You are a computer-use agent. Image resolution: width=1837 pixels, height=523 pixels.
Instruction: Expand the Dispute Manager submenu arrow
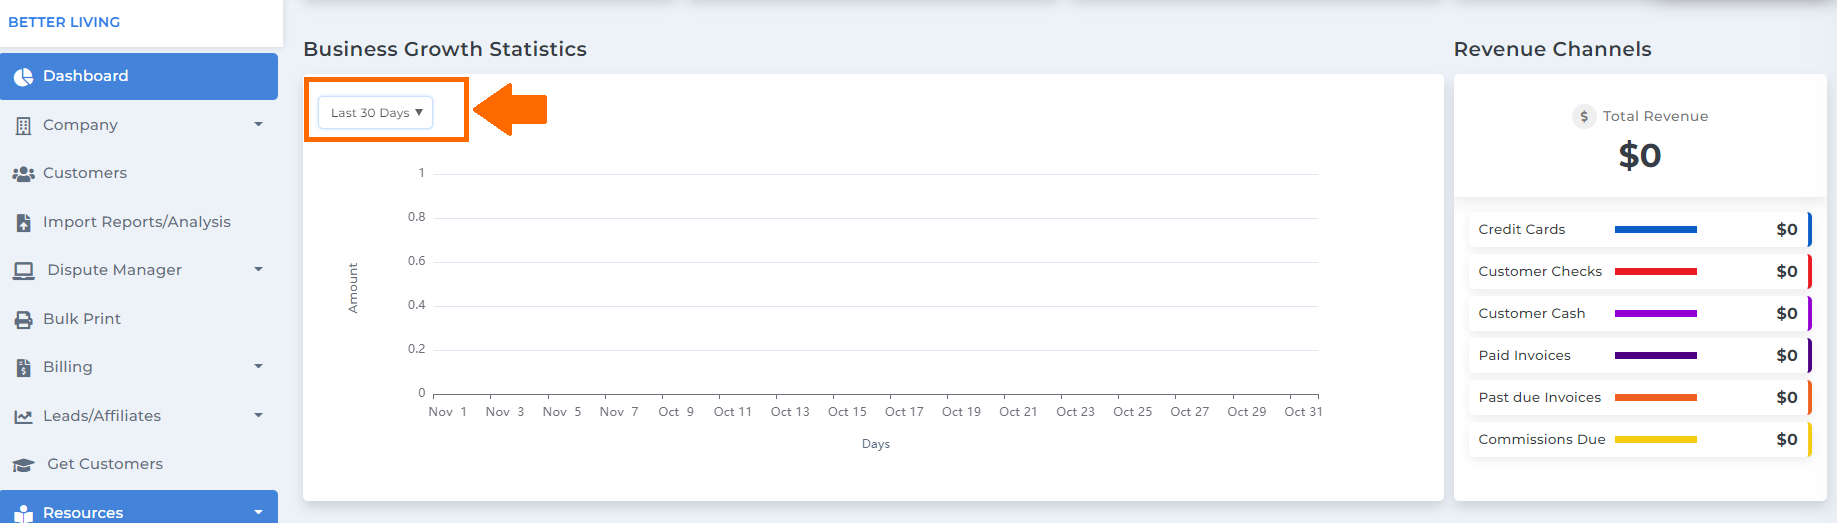[x=258, y=270]
